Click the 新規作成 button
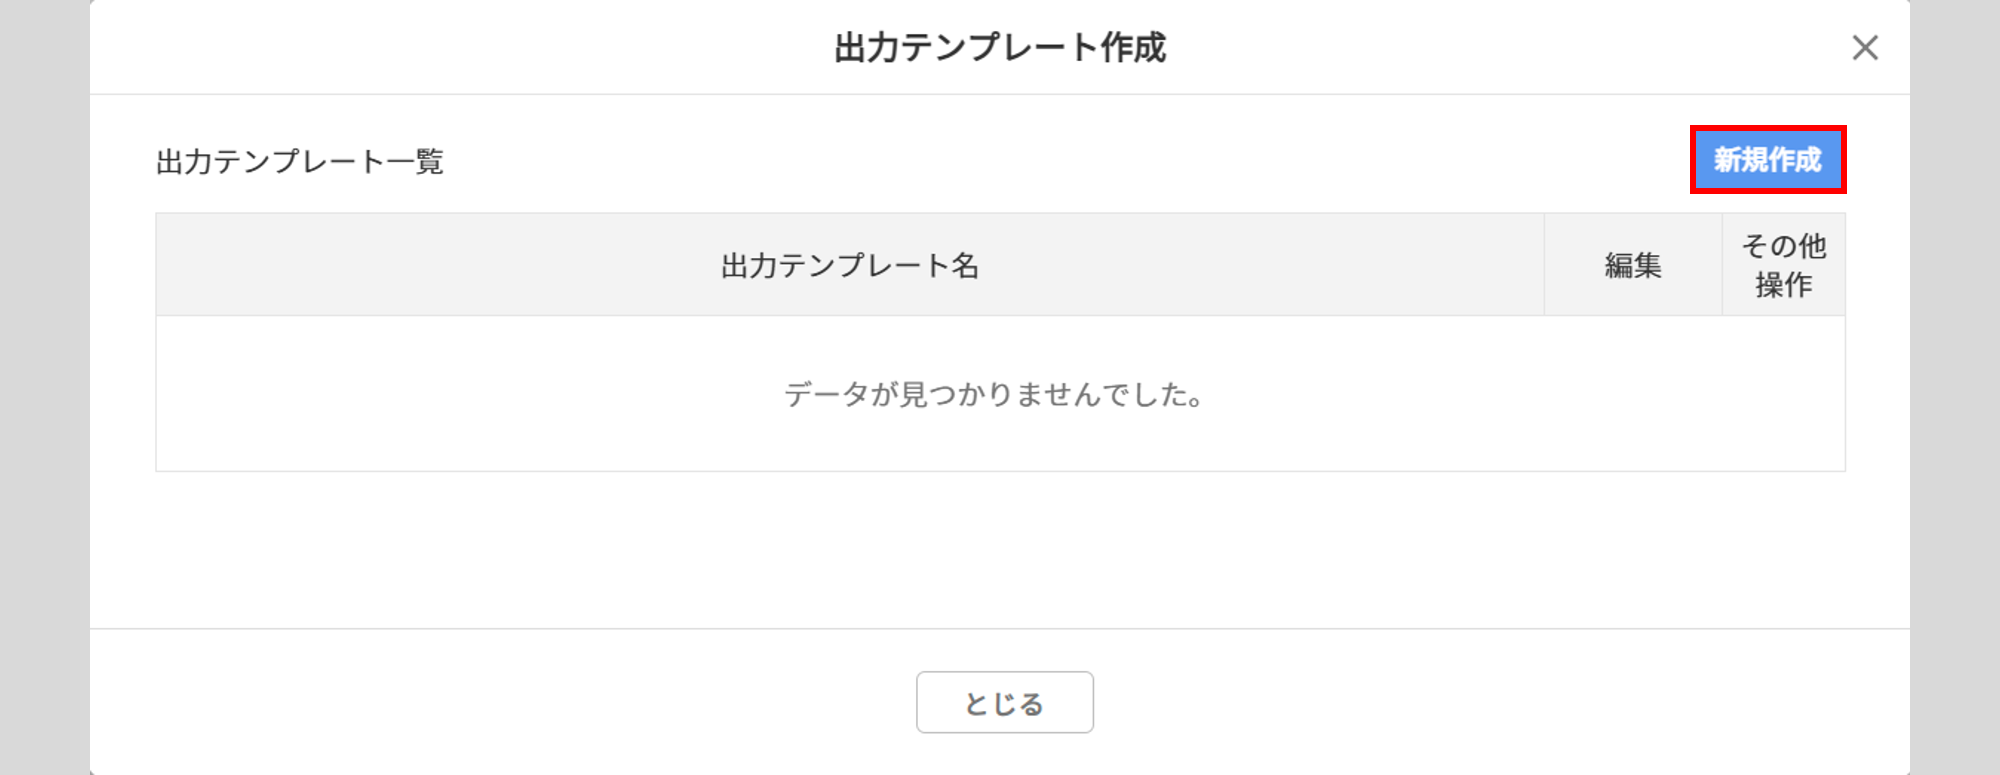Screen dimensions: 2000x775 1767,160
